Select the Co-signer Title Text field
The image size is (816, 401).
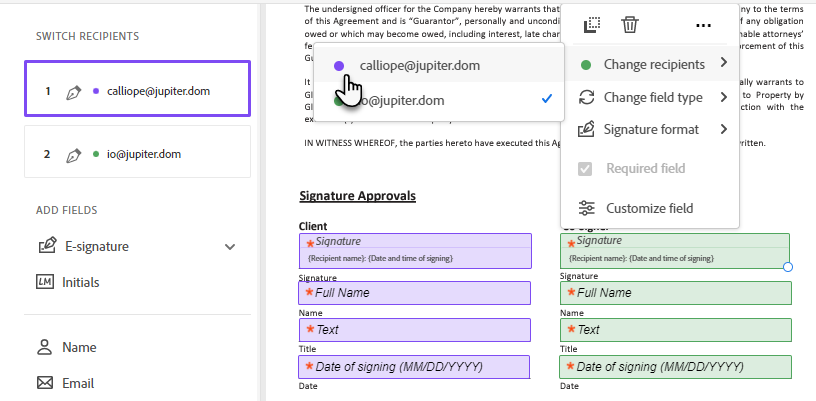click(675, 330)
